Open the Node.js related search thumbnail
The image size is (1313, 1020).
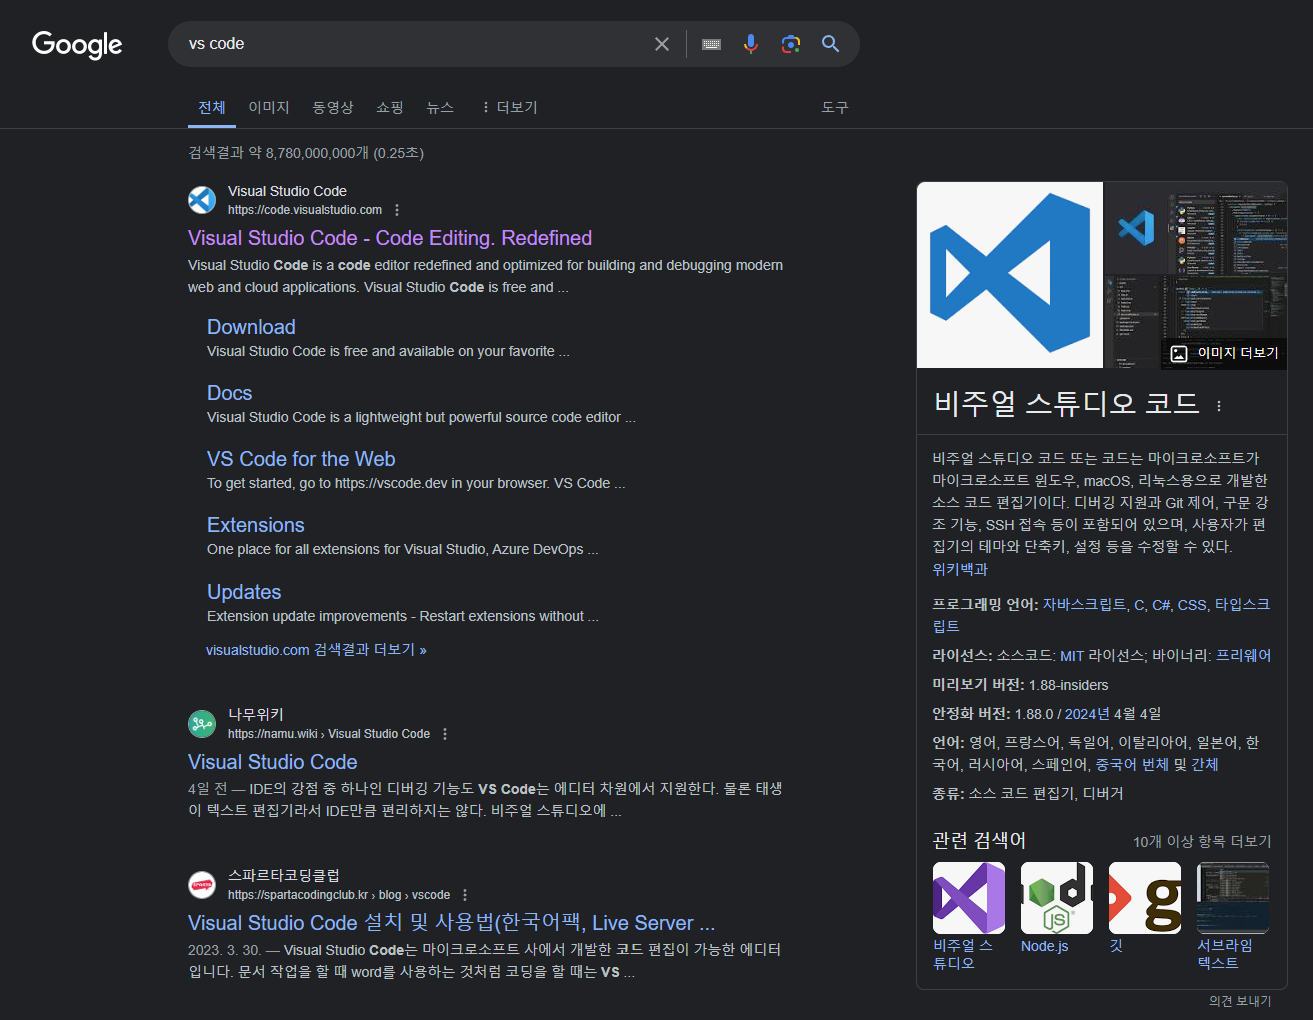1057,898
